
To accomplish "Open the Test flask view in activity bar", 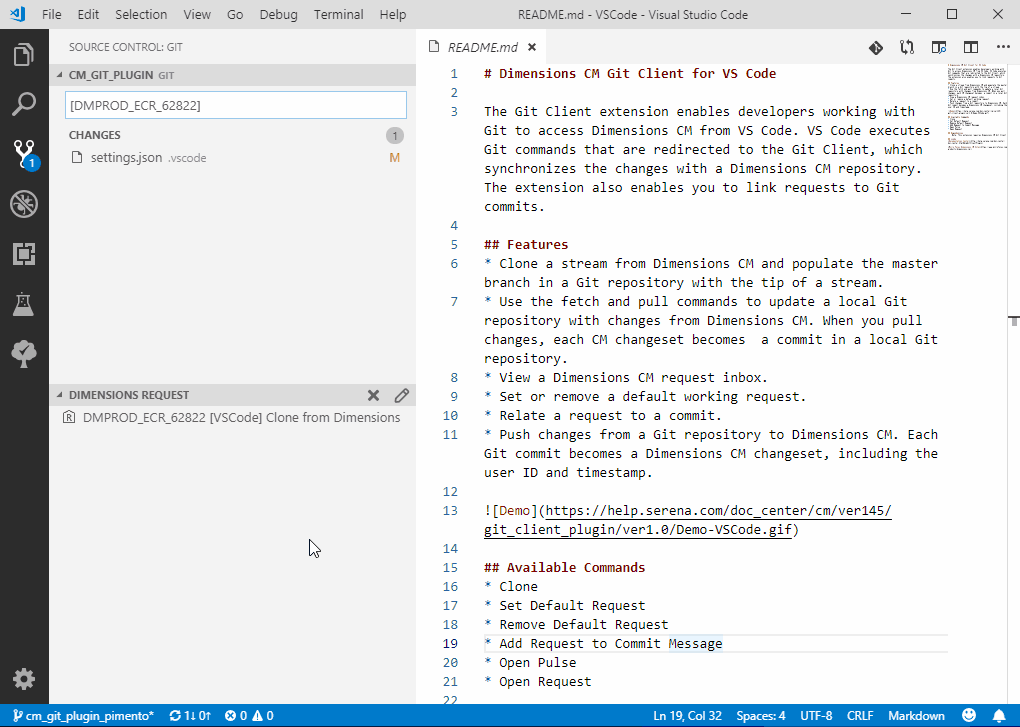I will pyautogui.click(x=23, y=304).
